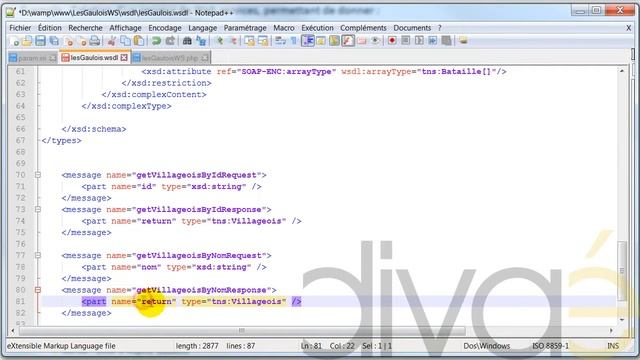The image size is (640, 360).
Task: Open the Recherche menu
Action: coord(85,28)
